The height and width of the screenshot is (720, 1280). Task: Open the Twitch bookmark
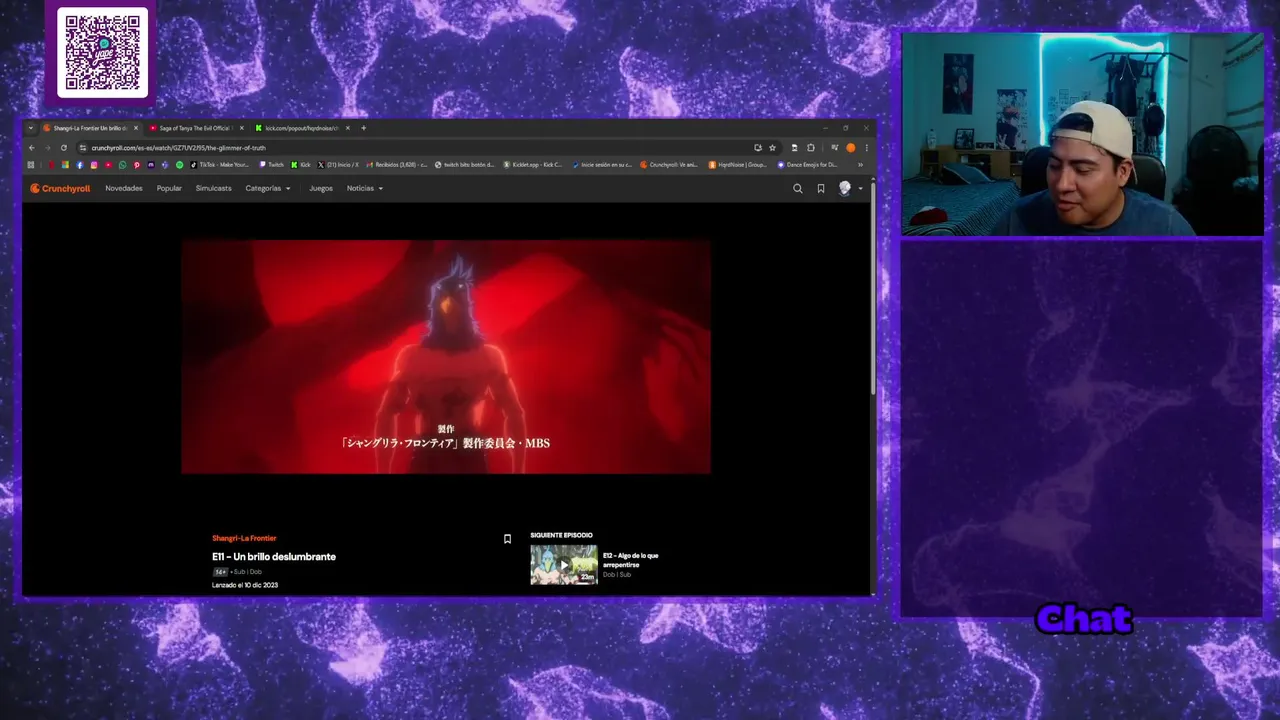[x=272, y=165]
